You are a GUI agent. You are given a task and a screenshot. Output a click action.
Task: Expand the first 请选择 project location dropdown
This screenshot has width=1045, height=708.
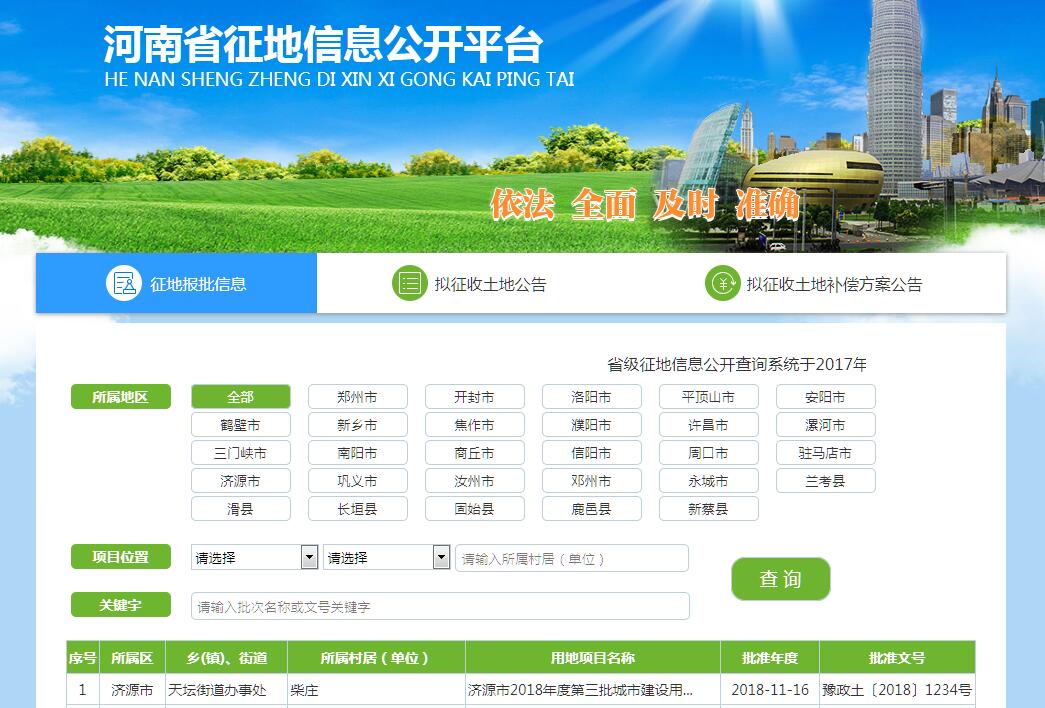(x=254, y=557)
